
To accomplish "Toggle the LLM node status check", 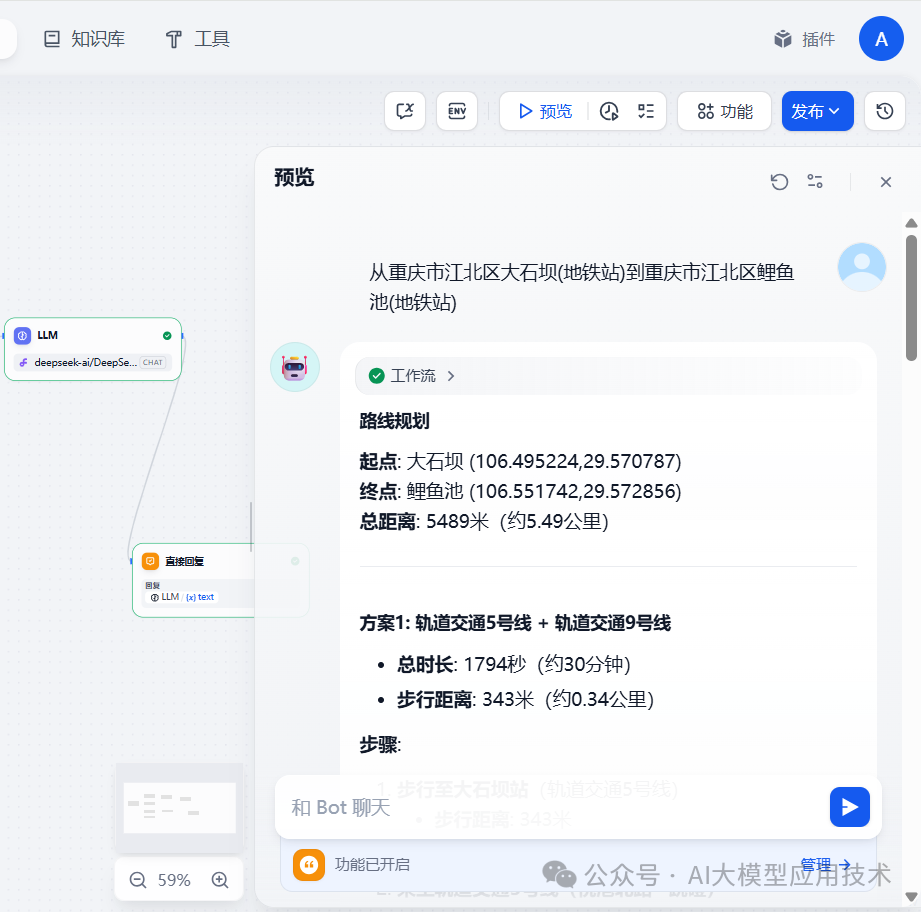I will tap(167, 335).
